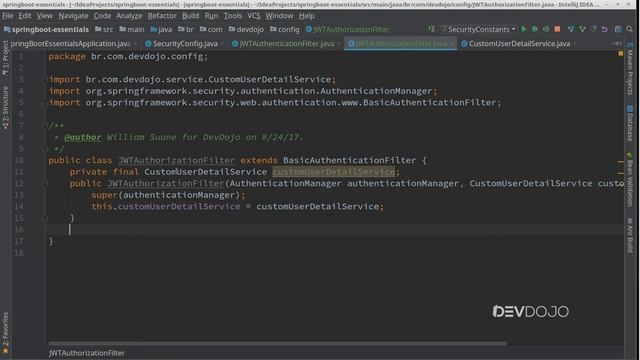
Task: Click the editor horizontal scrollbar
Action: 278,344
